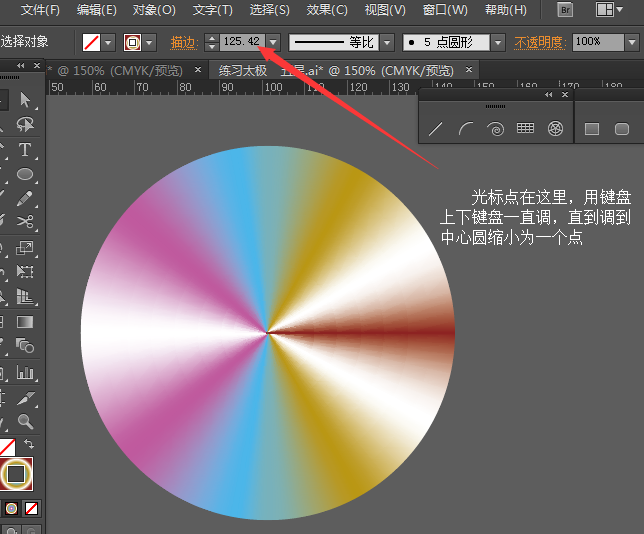Open the 文字(T) menu

(212, 10)
